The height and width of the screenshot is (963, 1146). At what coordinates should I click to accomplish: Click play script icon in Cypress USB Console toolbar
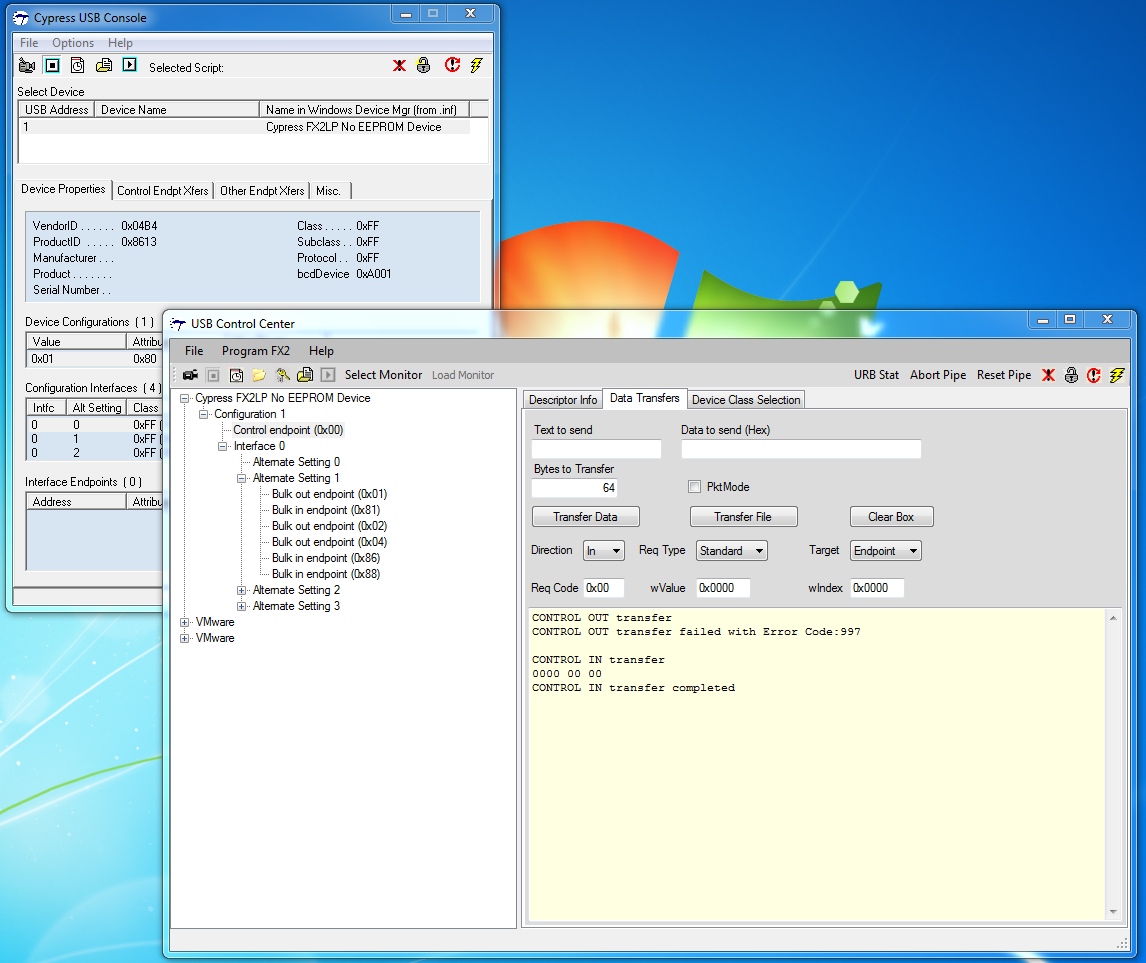129,65
